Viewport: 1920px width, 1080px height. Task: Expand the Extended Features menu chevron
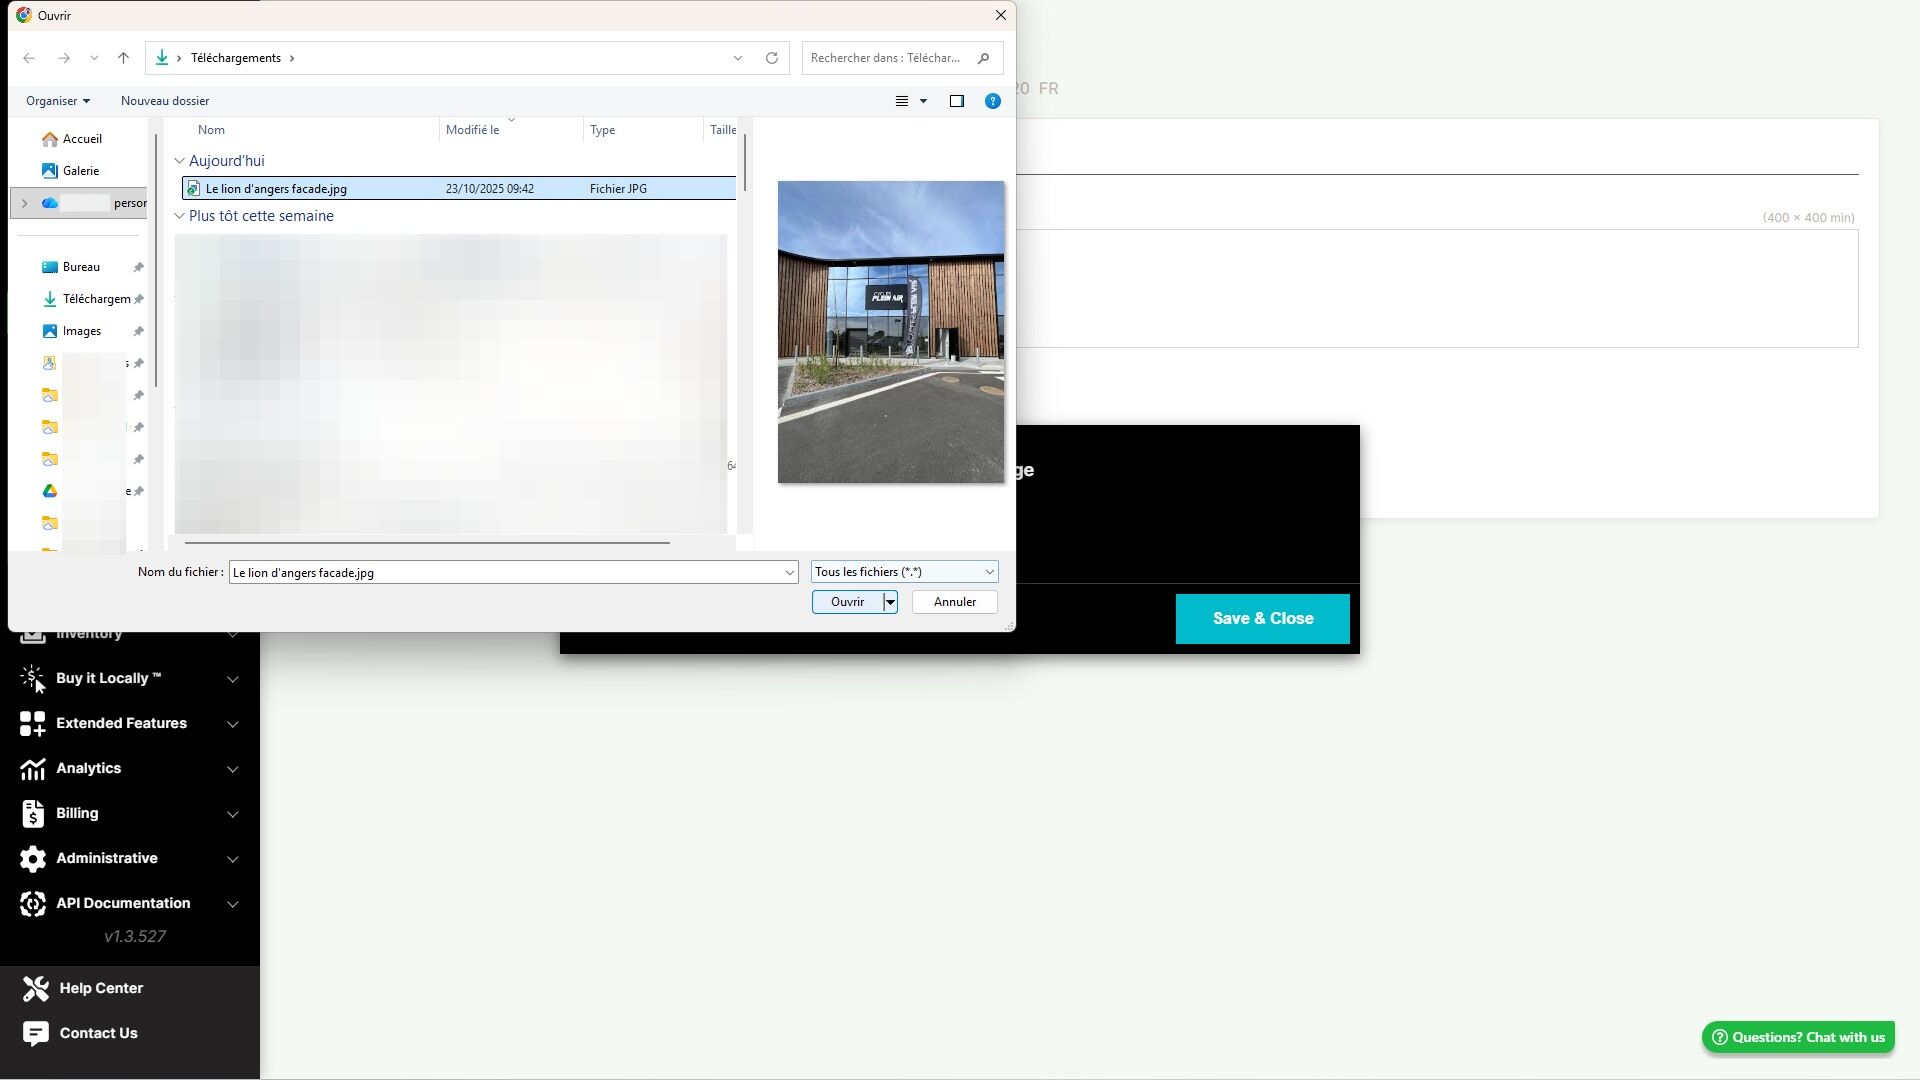coord(232,724)
